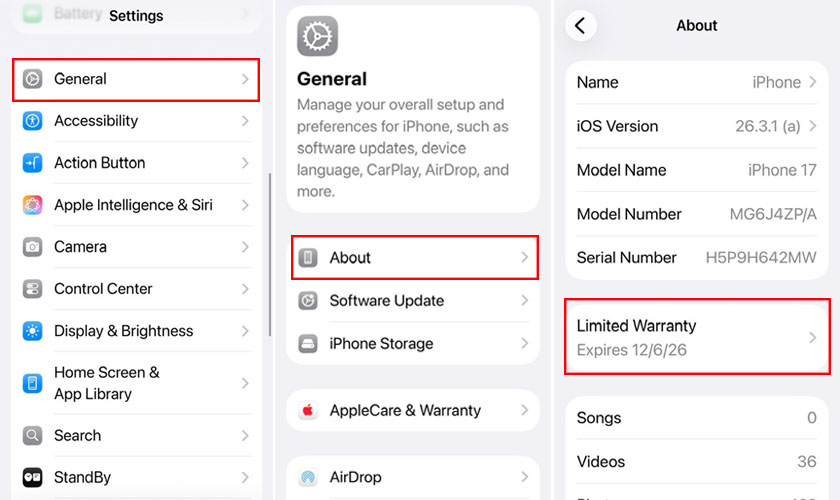Click the Name iPhone value
Image resolution: width=840 pixels, height=500 pixels.
click(776, 82)
